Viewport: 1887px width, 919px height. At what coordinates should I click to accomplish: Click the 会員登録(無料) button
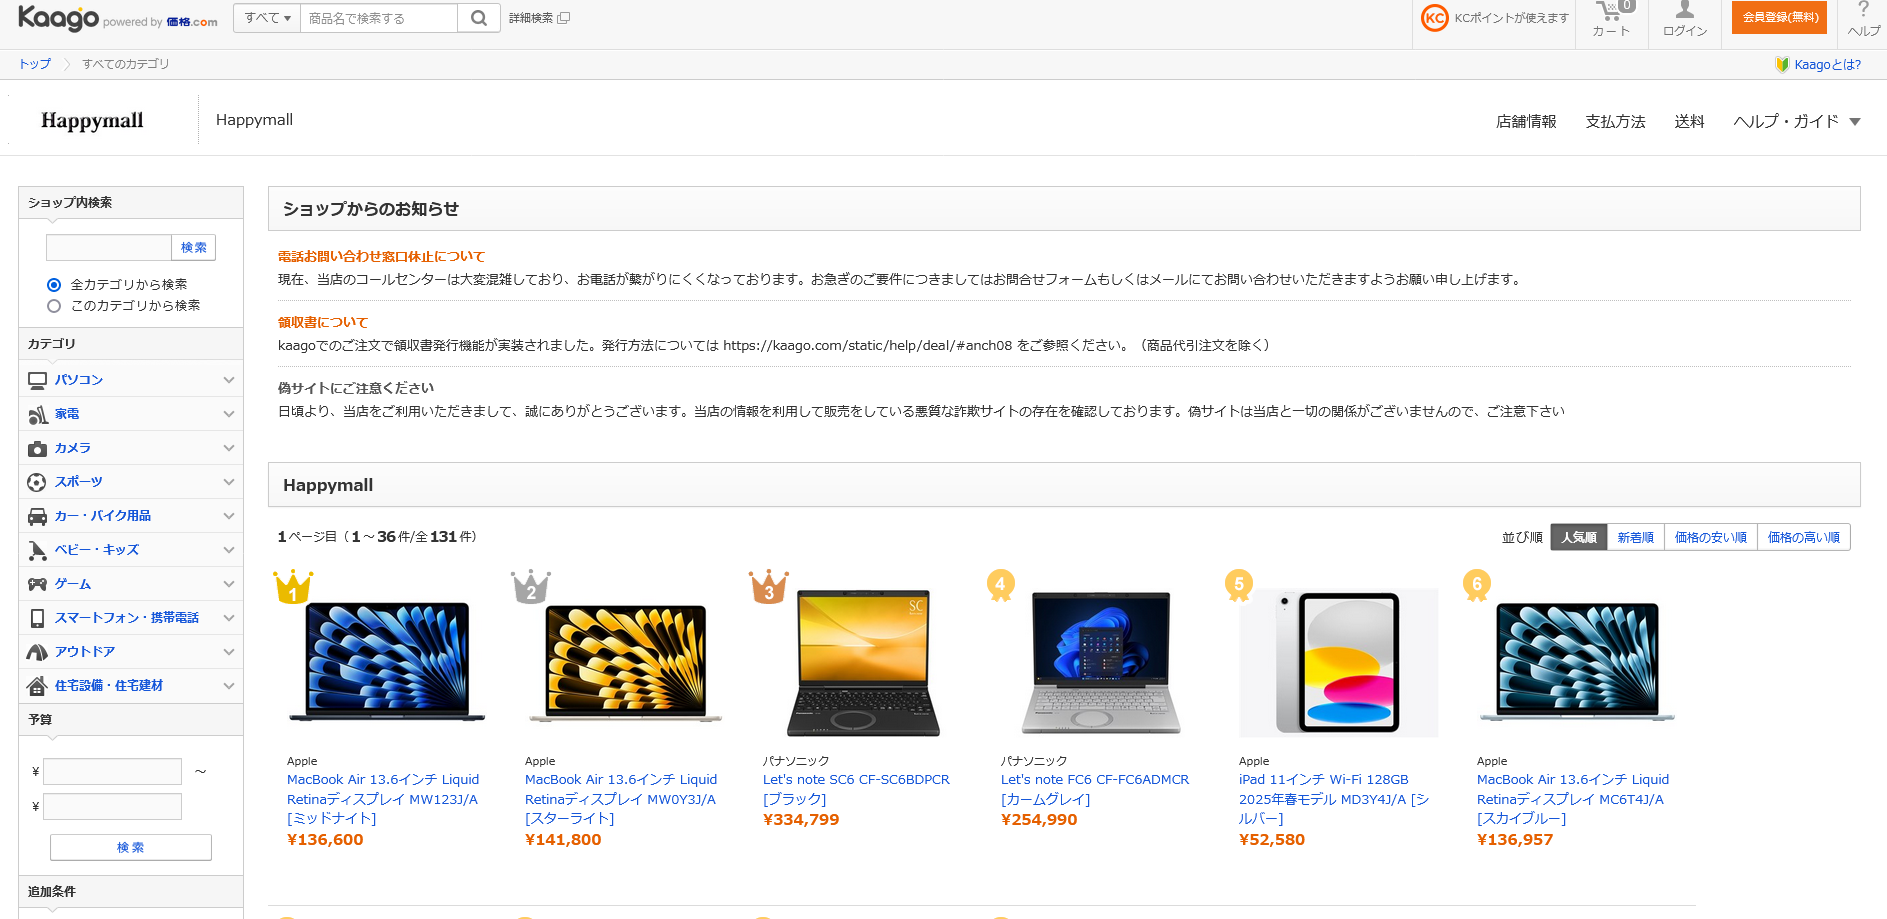coord(1778,17)
